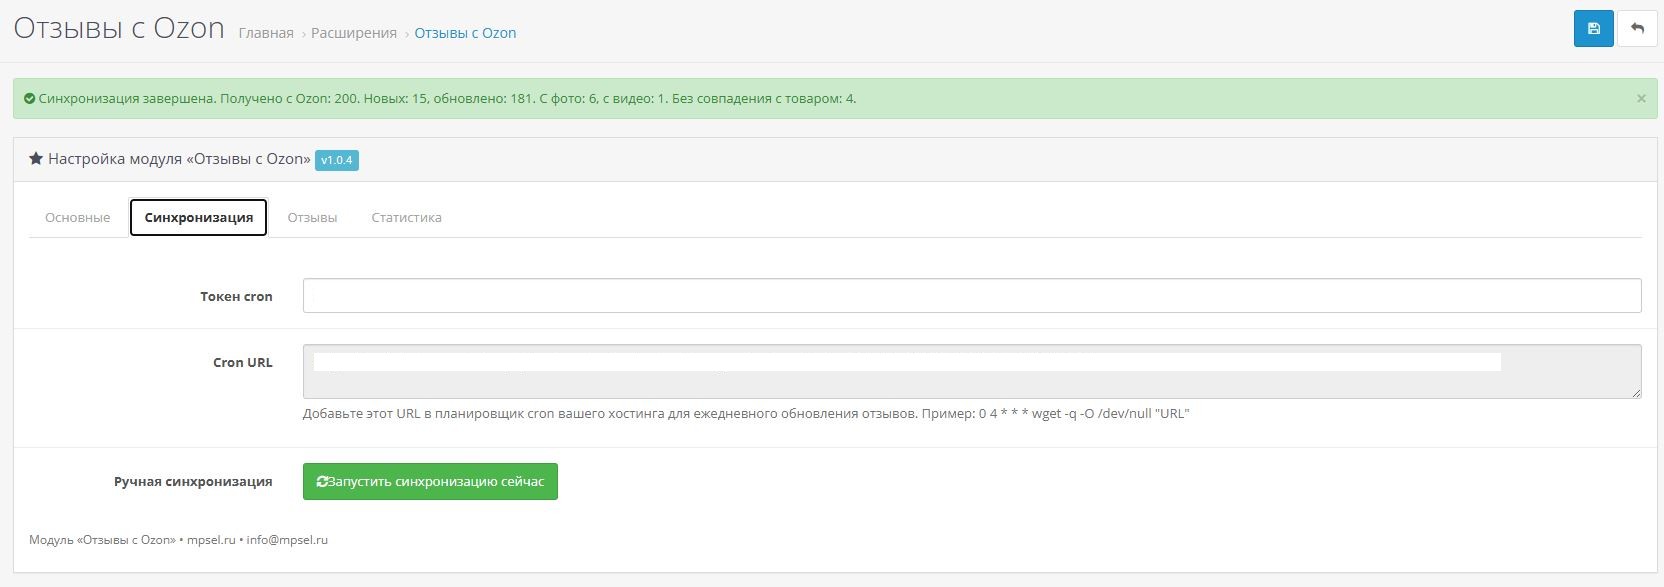The height and width of the screenshot is (587, 1664).
Task: Open the Статистика tab
Action: [406, 217]
